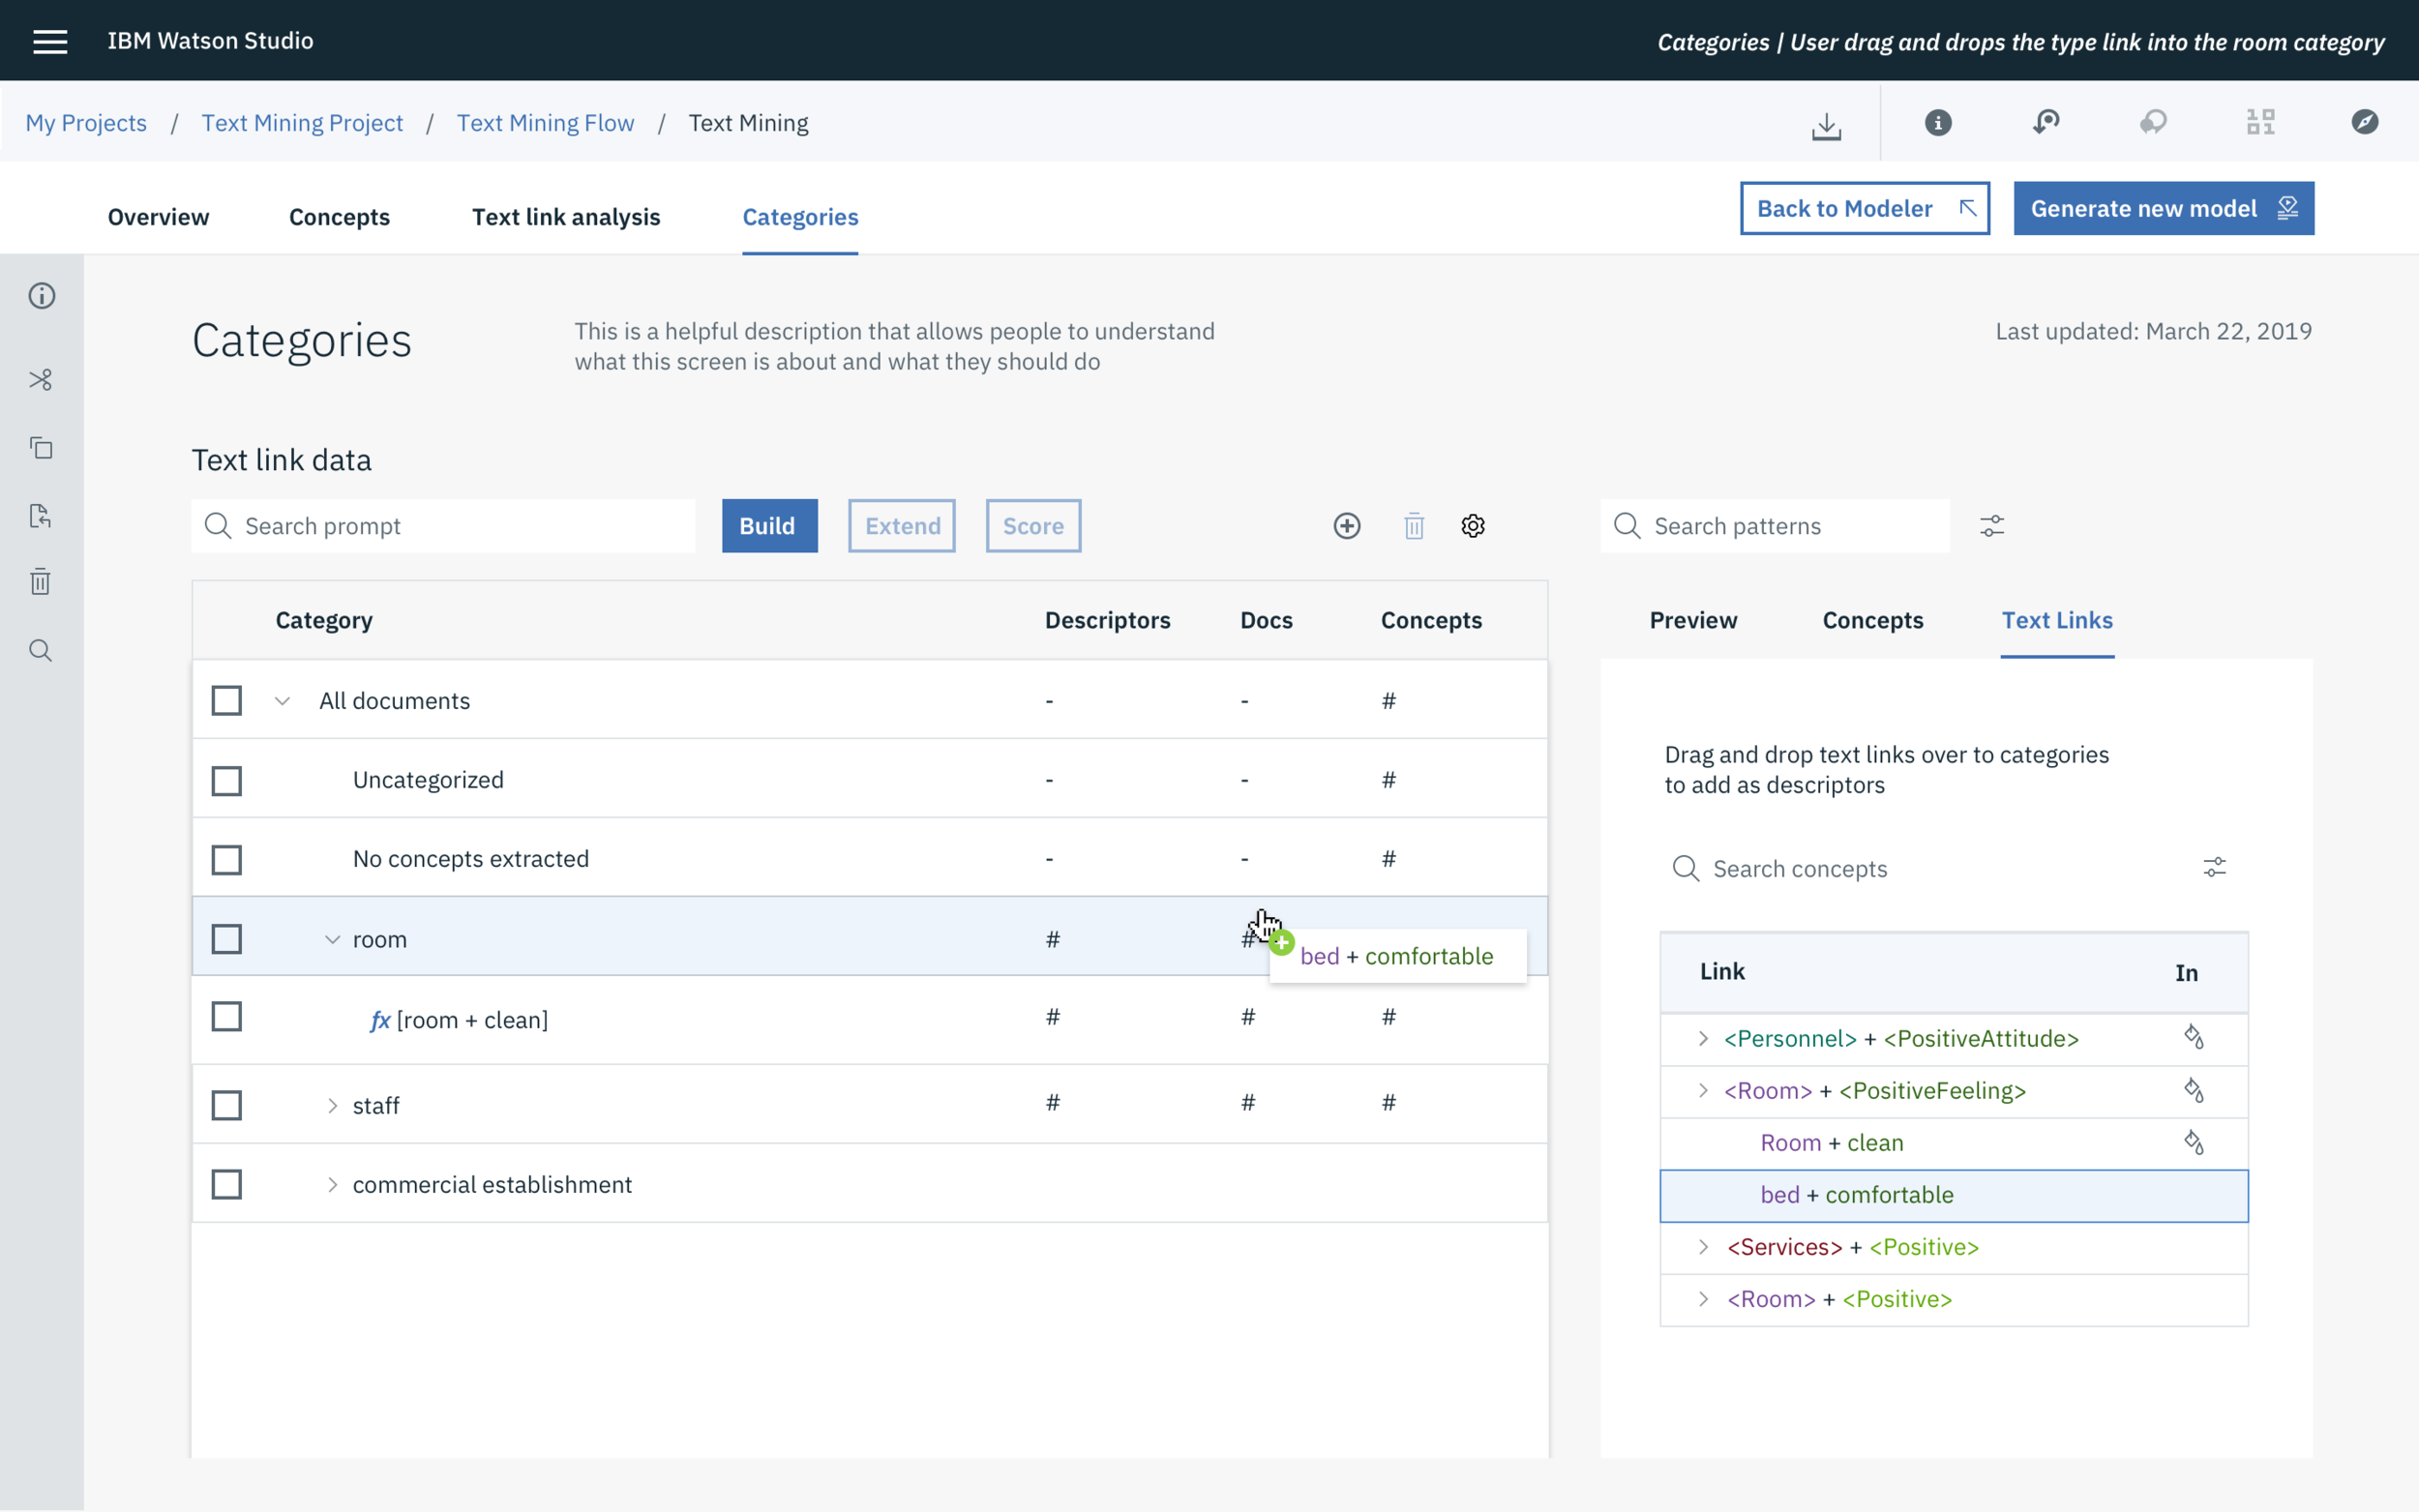This screenshot has height=1512, width=2419.
Task: Click the paint icon for Personnel + PositiveAttitude
Action: point(2193,1037)
